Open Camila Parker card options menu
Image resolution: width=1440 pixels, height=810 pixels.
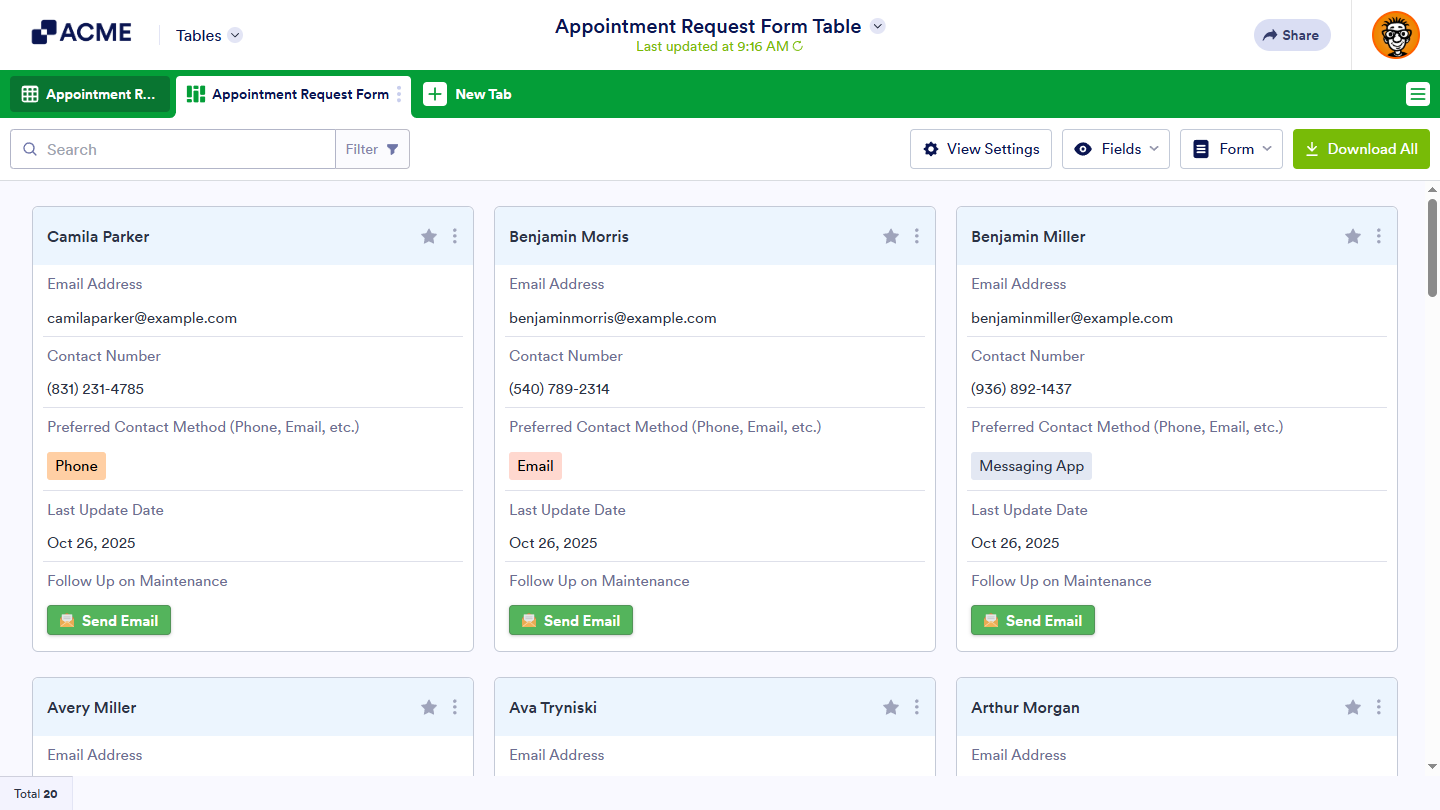pos(455,236)
